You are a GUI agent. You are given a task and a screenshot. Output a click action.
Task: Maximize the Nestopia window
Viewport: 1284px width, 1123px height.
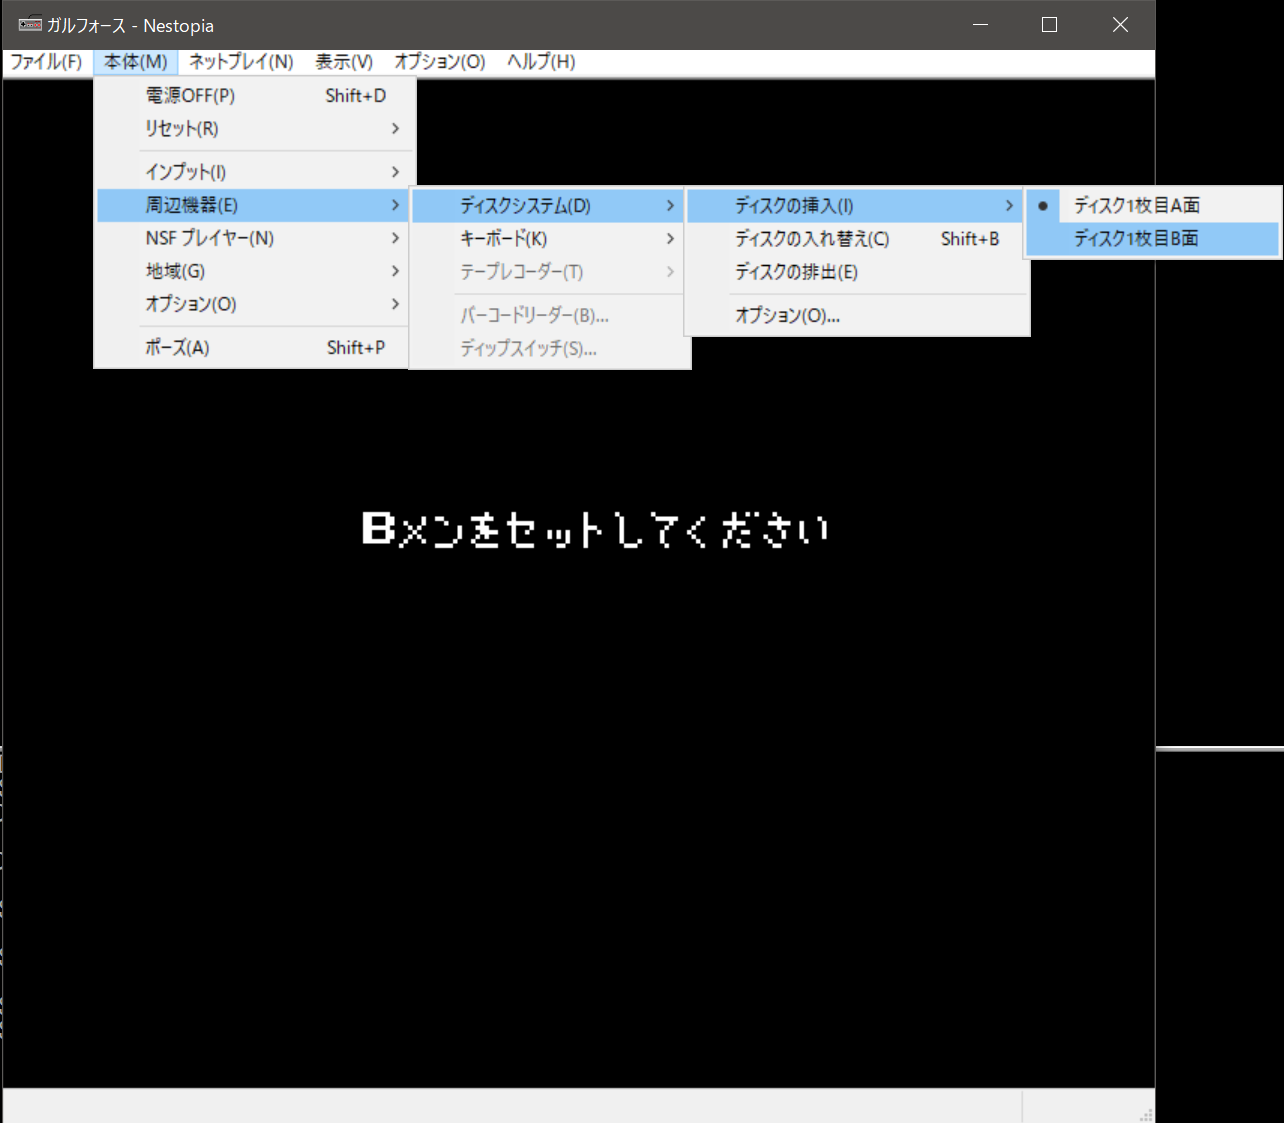coord(1049,25)
